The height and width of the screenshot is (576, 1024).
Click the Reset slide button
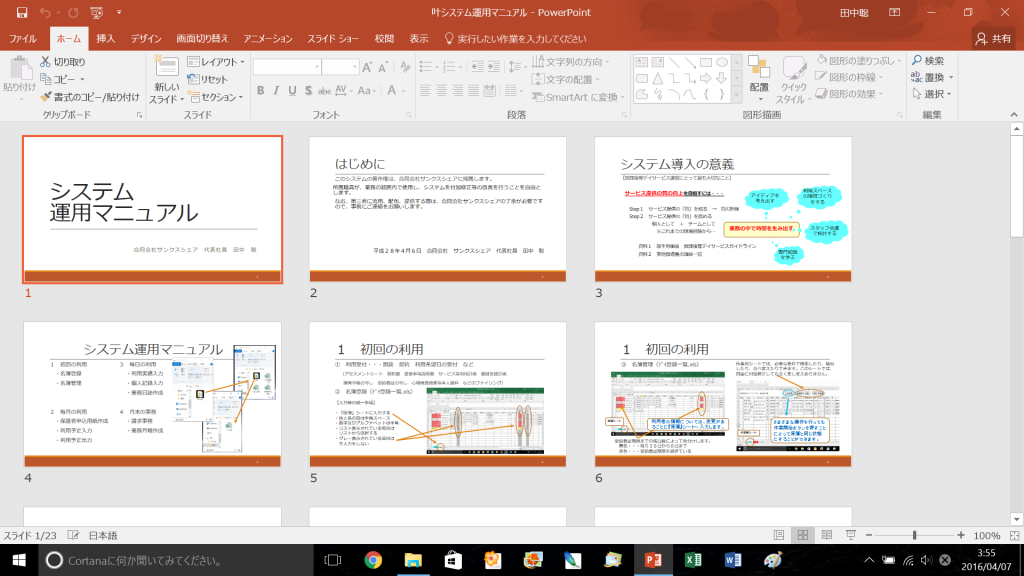(208, 79)
